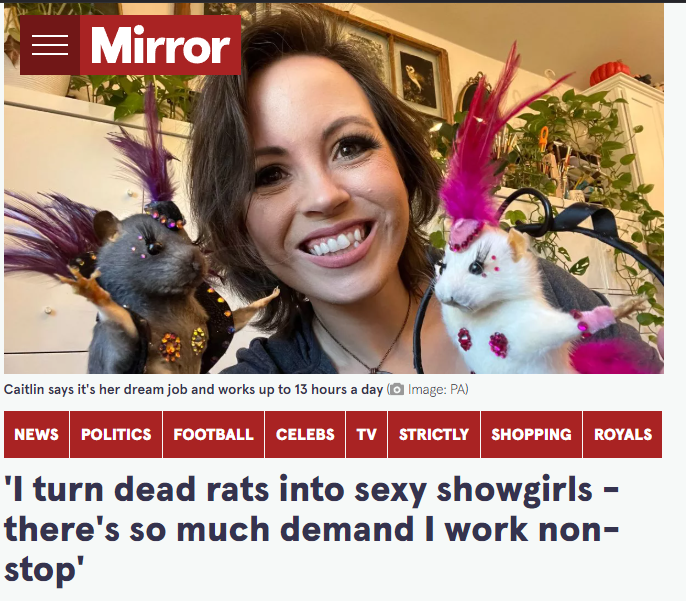Screen dimensions: 686x601
Task: Open the Celebs section
Action: (305, 434)
